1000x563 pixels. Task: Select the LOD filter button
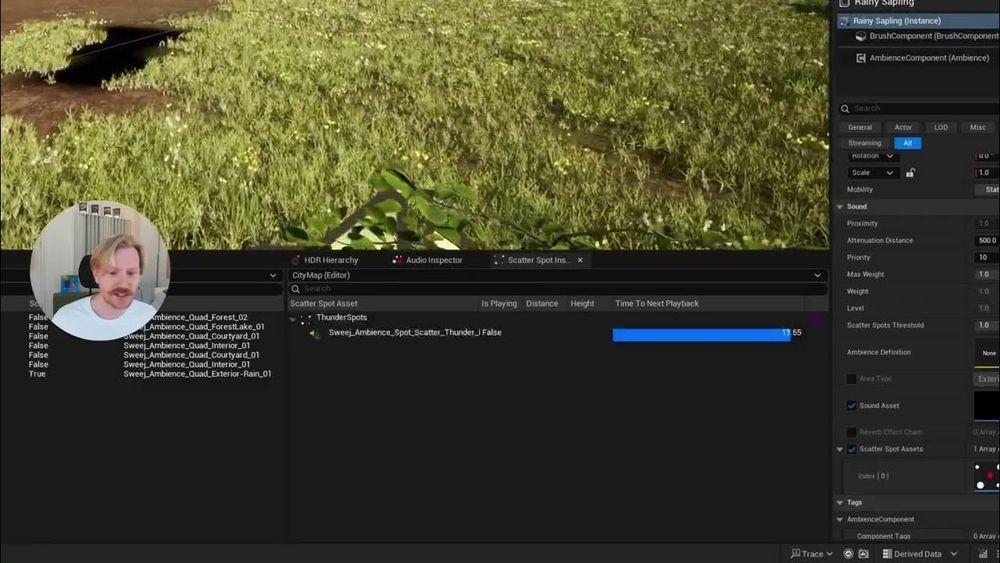(941, 128)
